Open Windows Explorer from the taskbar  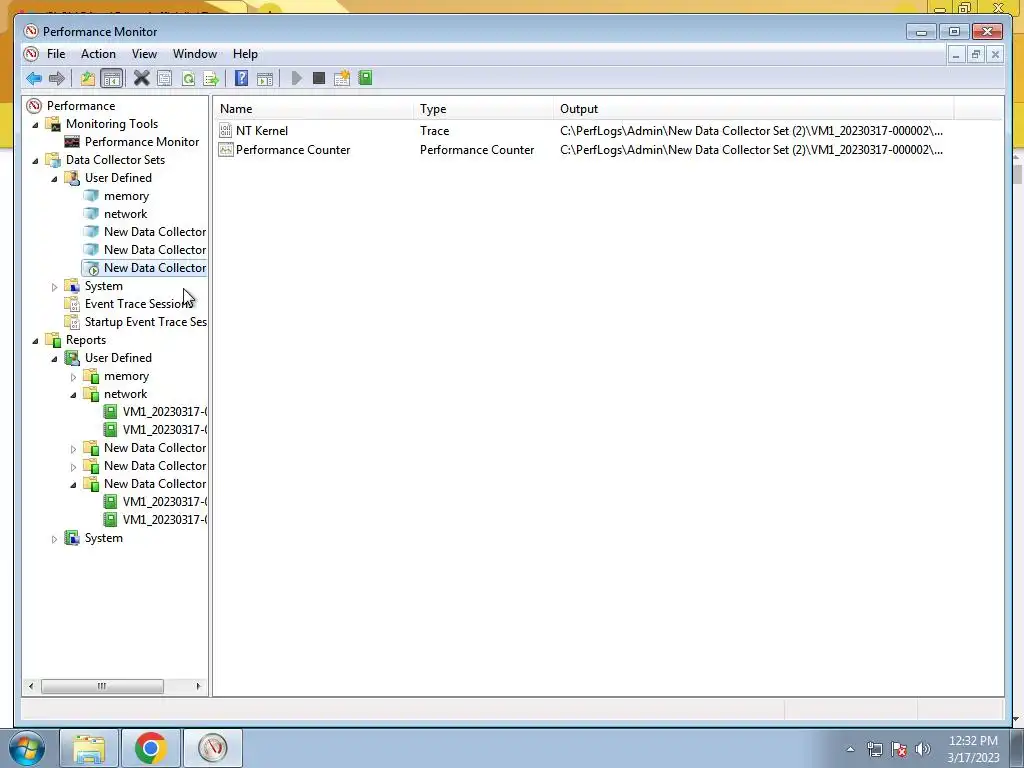(89, 748)
